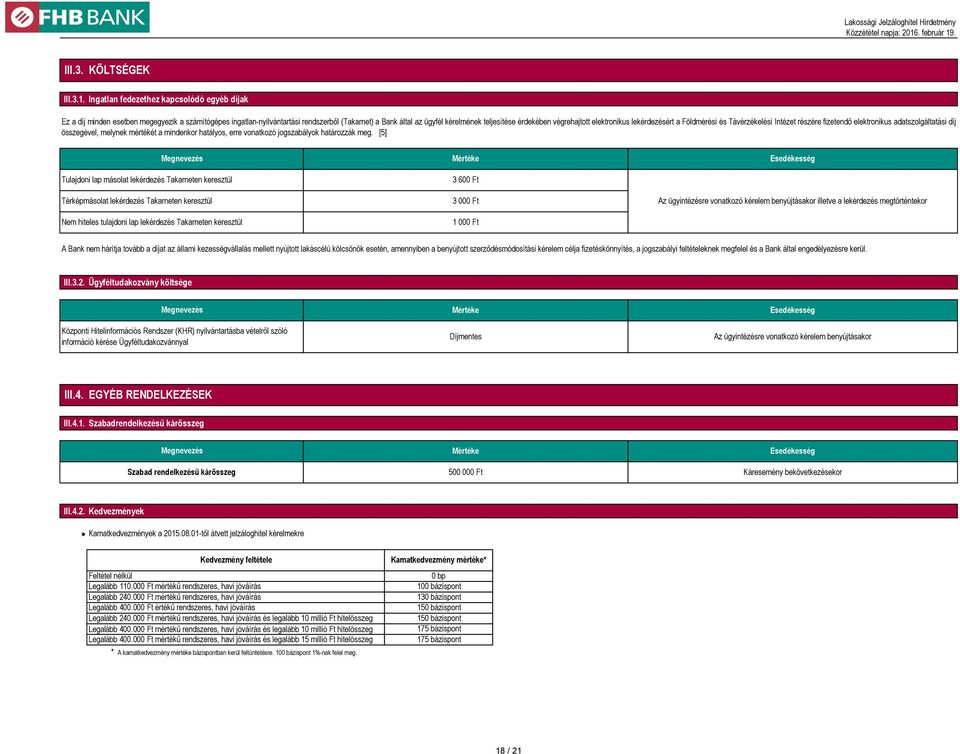Click paragraph starting 'A Bank nem hárítja tovább'

[464, 248]
